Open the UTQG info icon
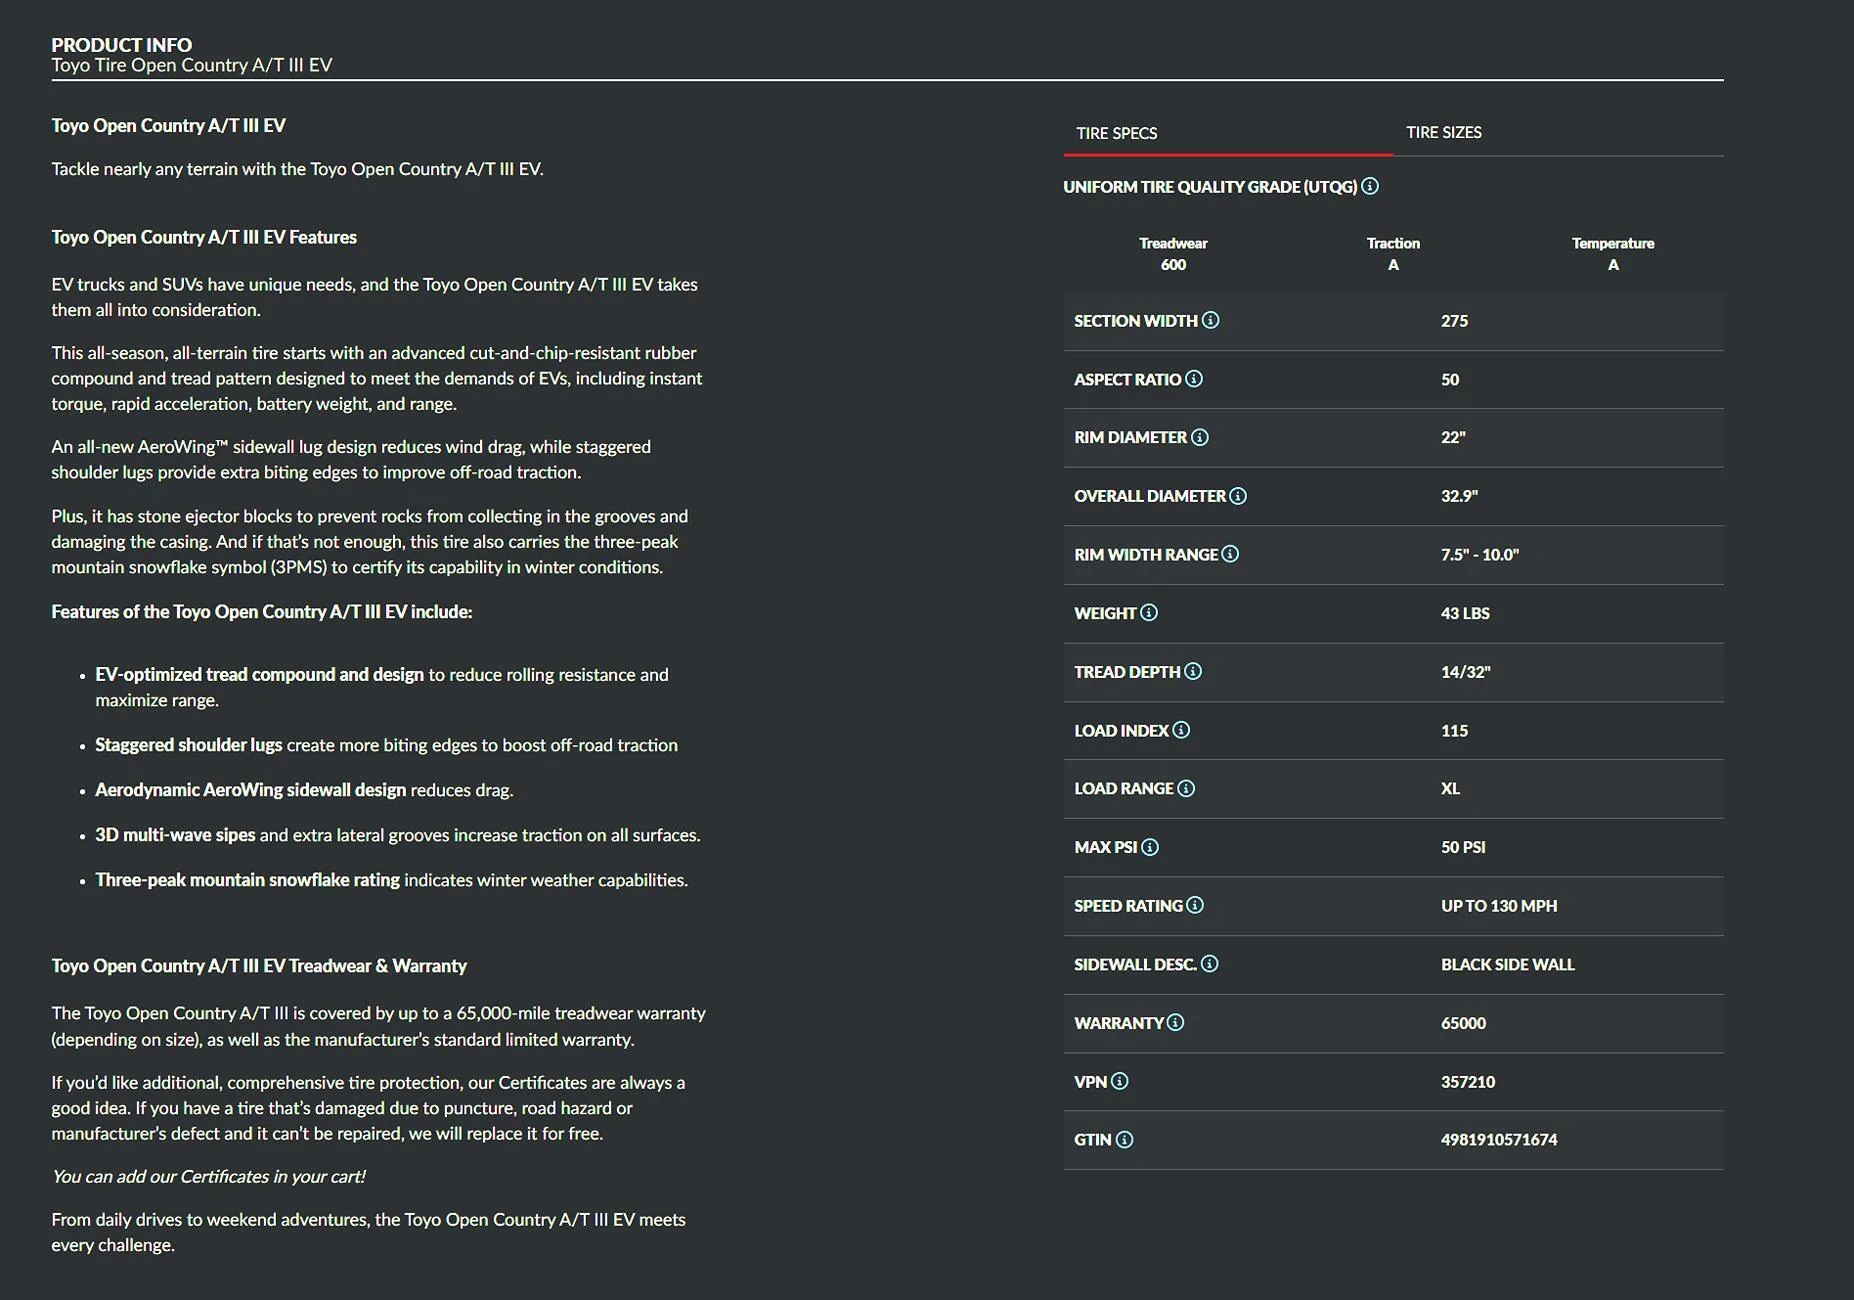Screen dimensions: 1854x1300 click(x=1370, y=186)
